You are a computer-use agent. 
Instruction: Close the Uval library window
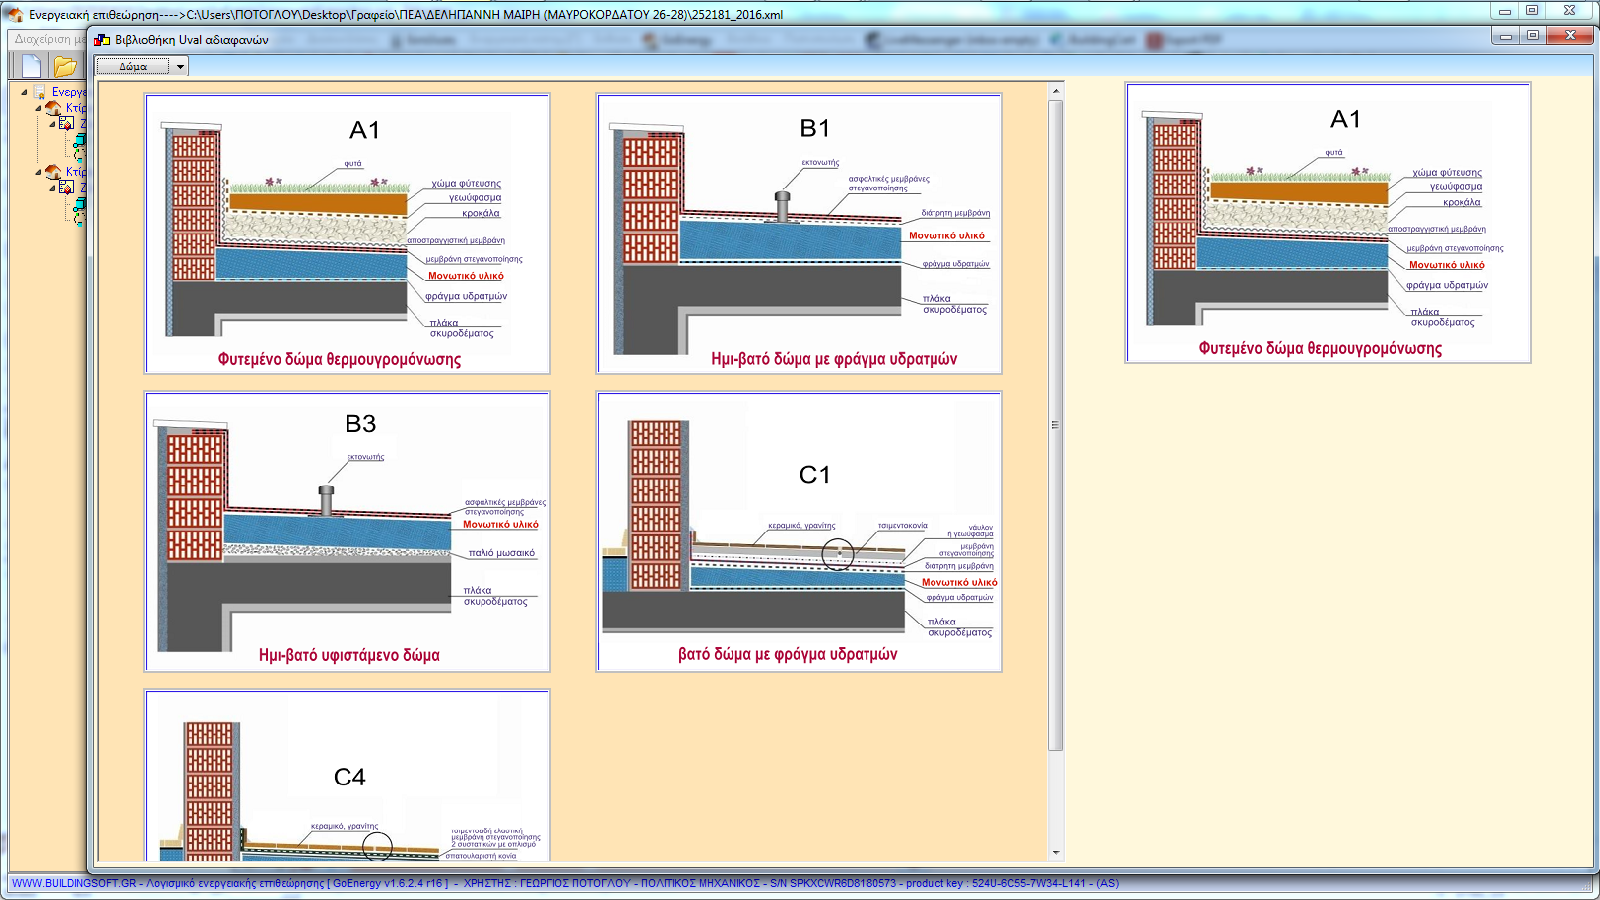point(1569,35)
